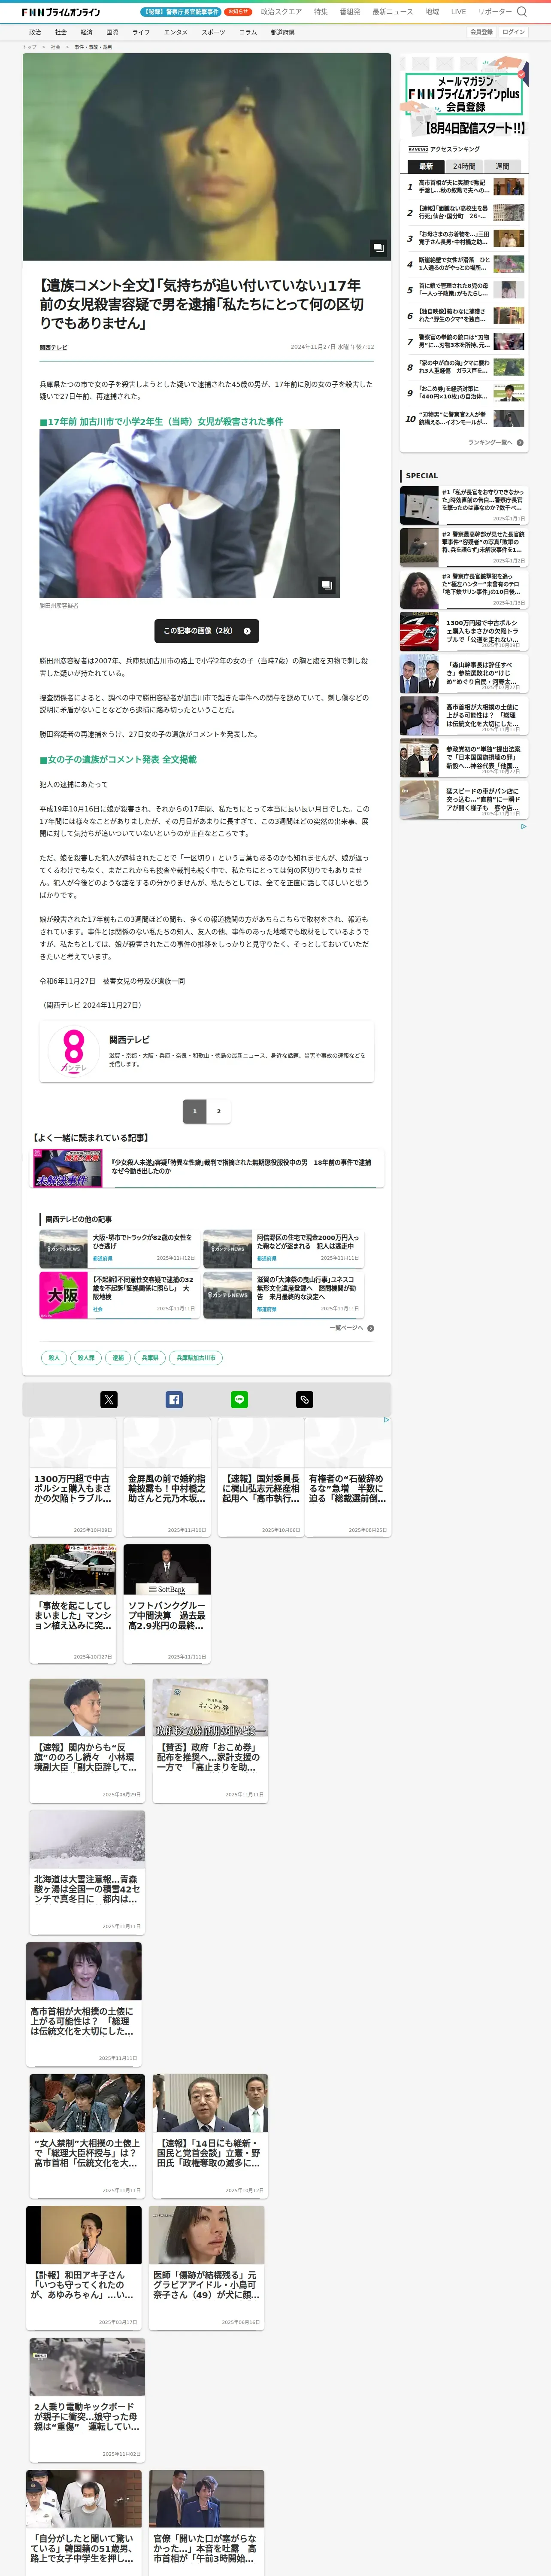Screen dimensions: 551x2576
Task: Click FNNプライムオンライン site logo
Action: point(61,12)
